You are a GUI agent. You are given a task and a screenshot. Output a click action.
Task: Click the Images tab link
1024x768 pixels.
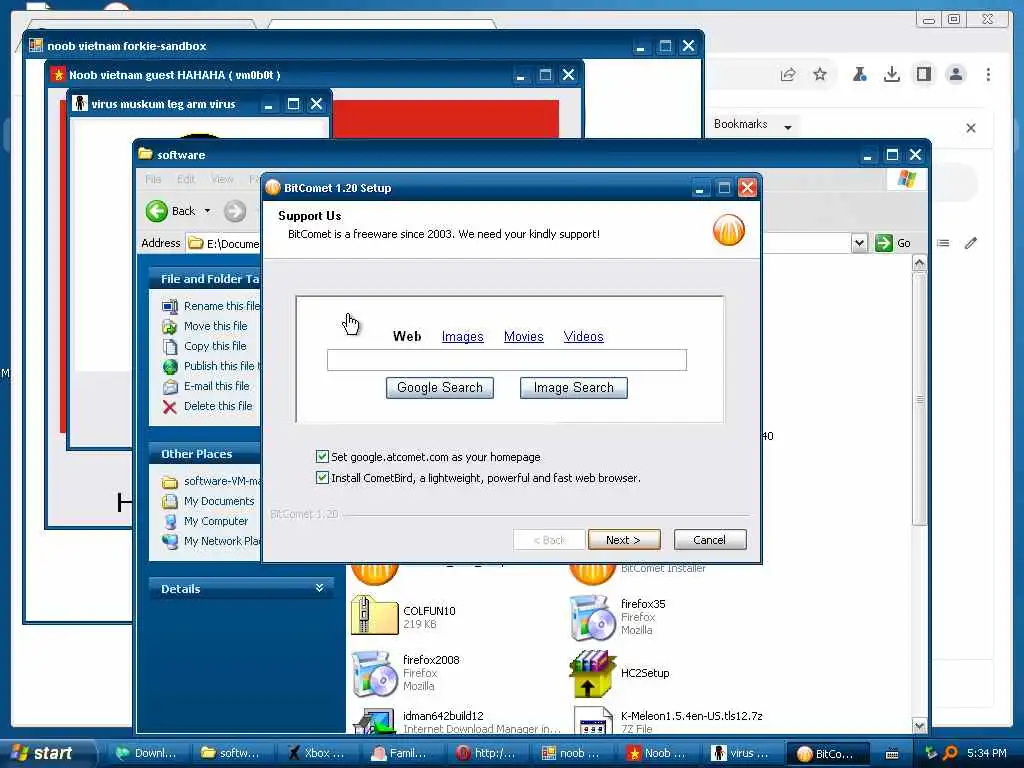pyautogui.click(x=462, y=336)
